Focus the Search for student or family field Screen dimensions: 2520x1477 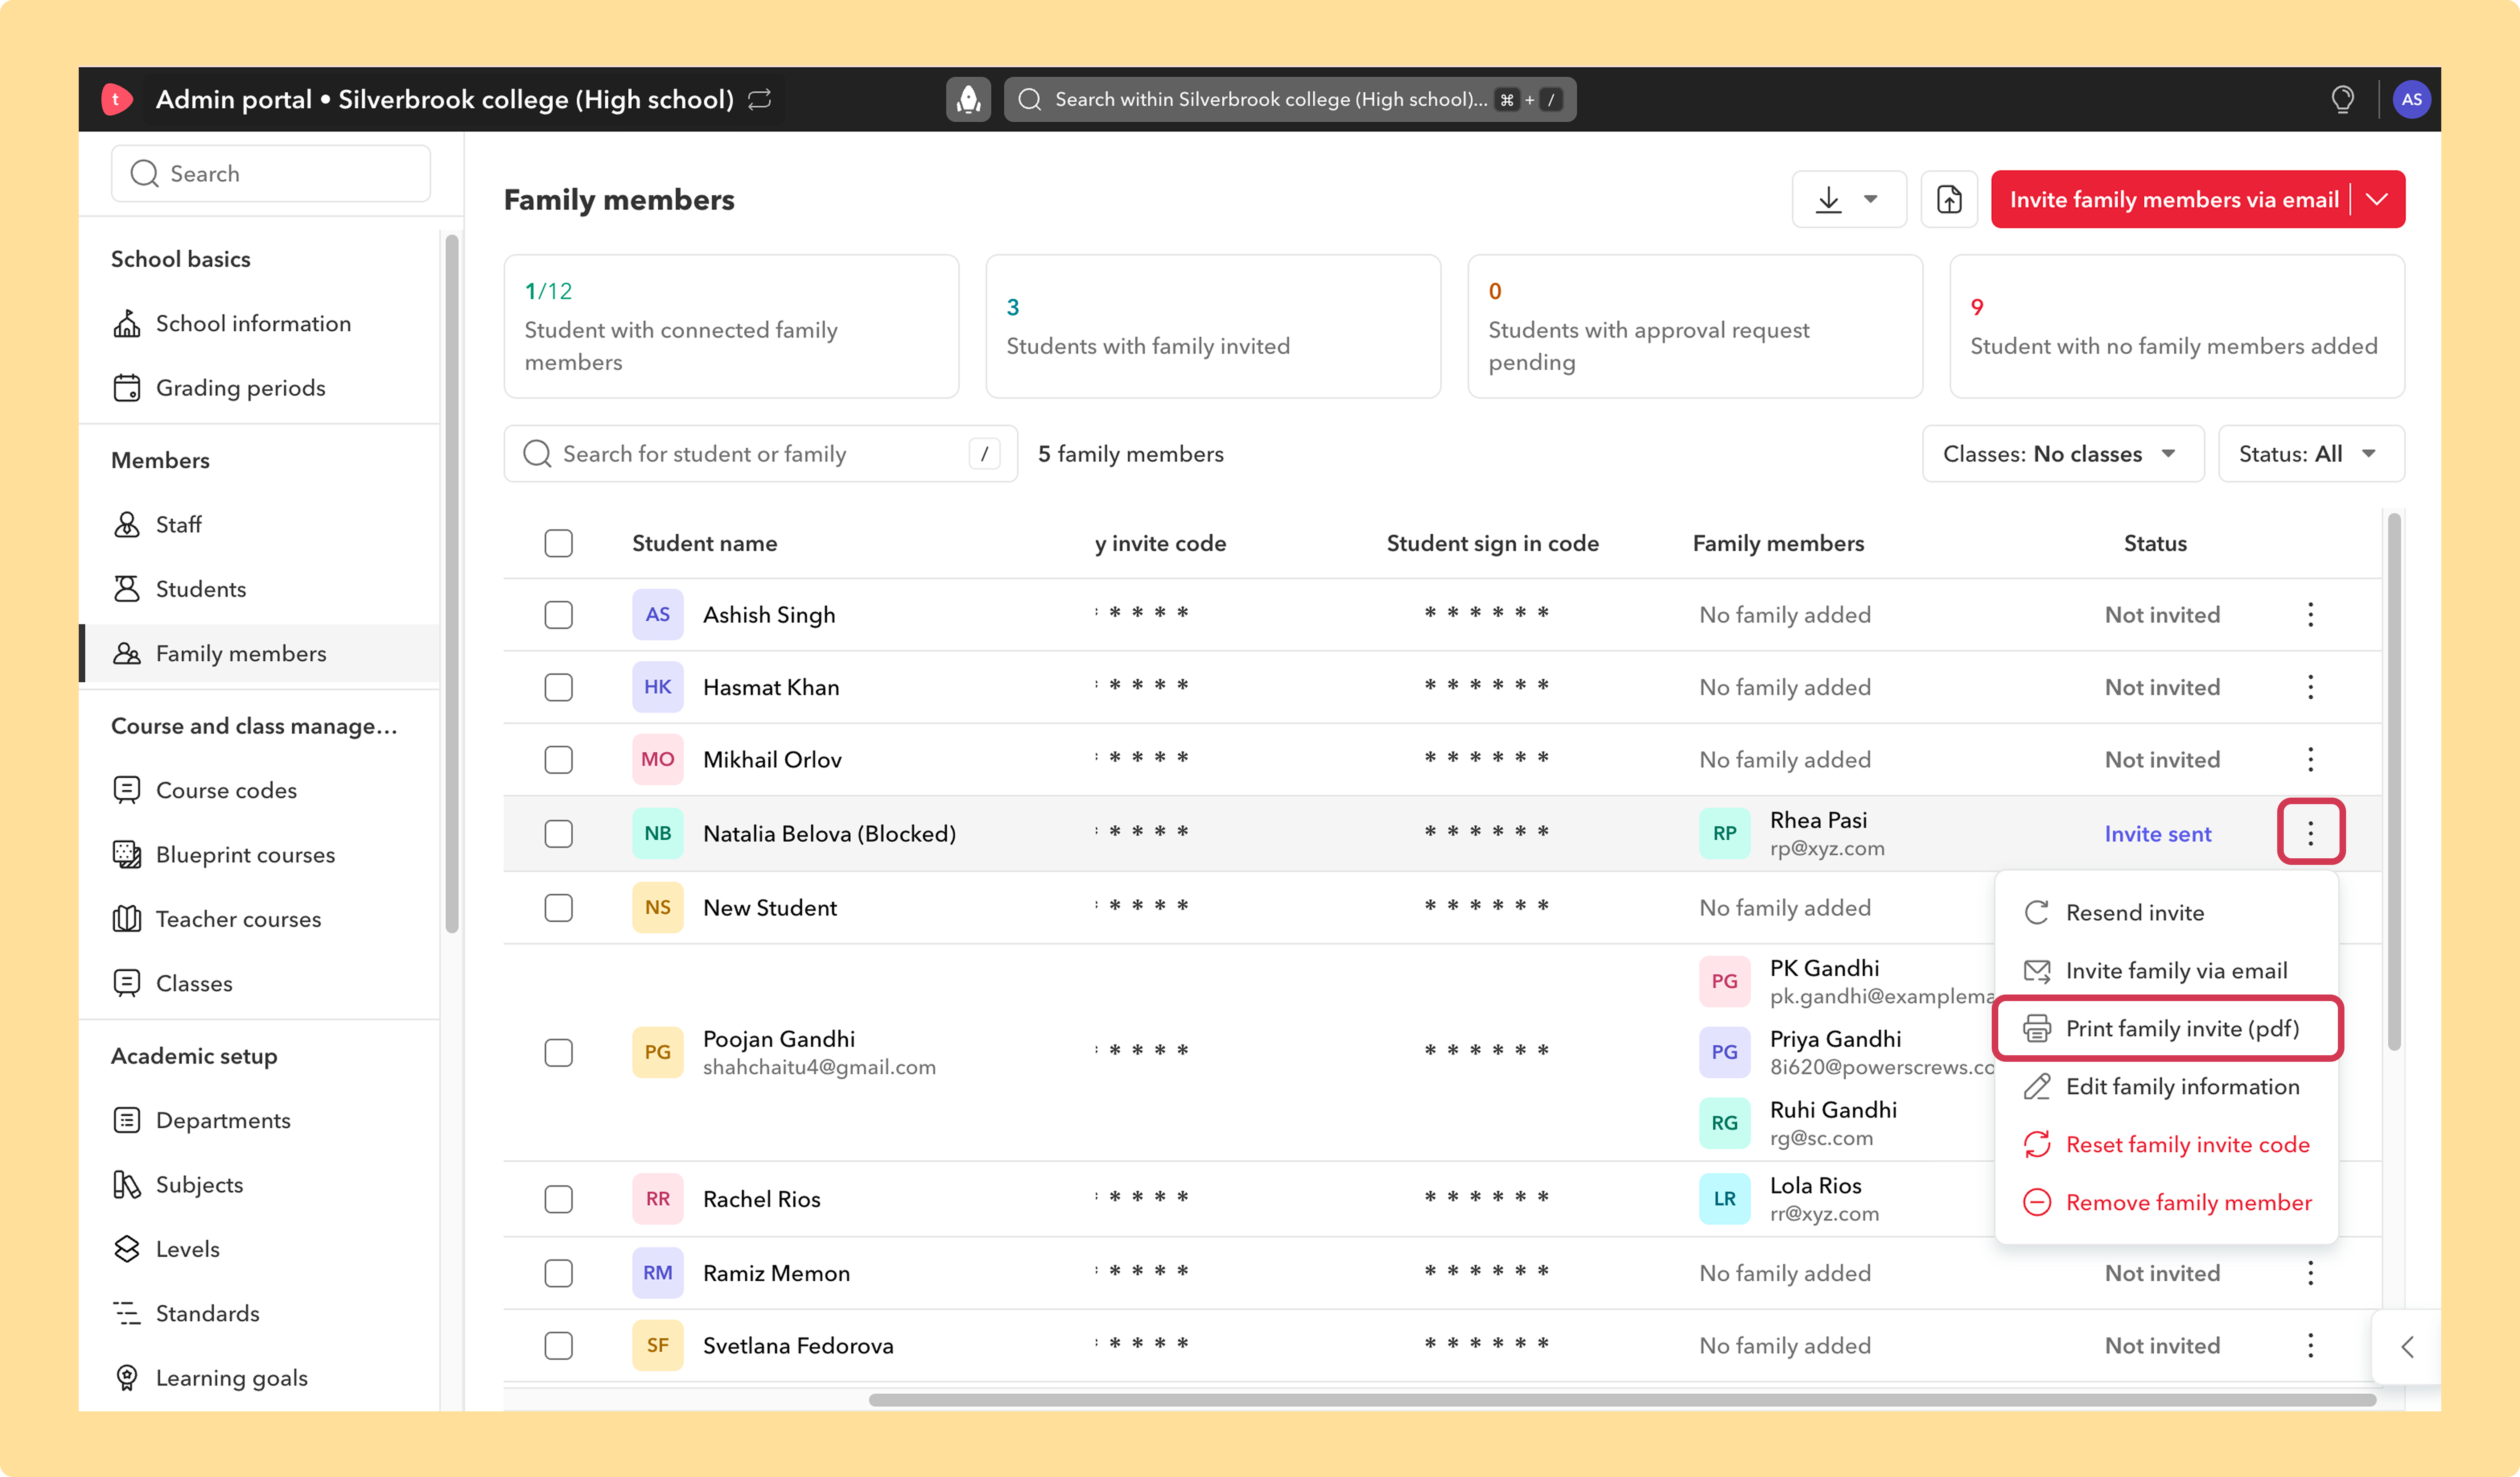760,454
